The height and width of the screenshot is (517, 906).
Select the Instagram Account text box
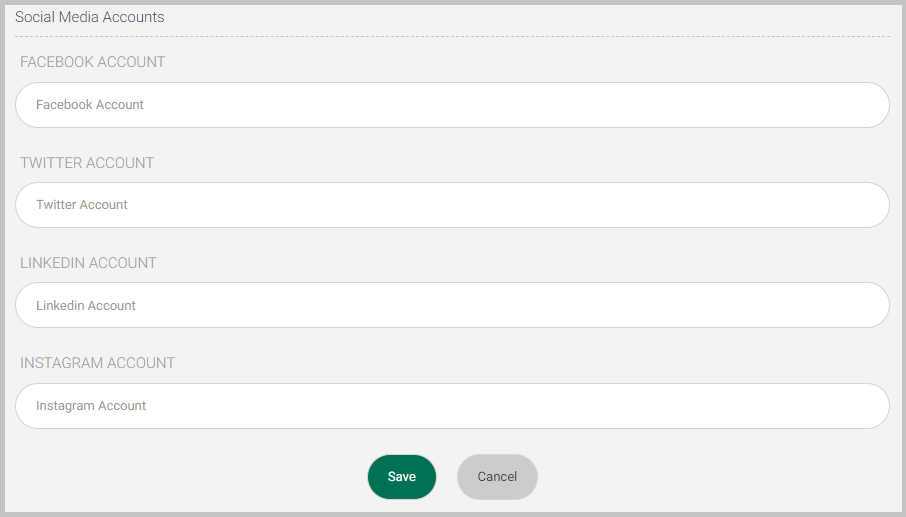tap(452, 406)
